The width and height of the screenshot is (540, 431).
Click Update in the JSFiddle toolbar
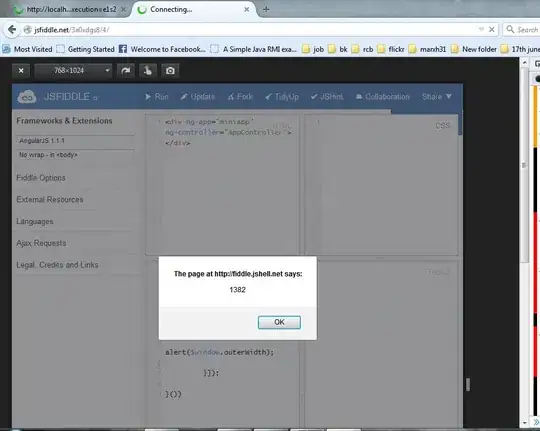198,97
